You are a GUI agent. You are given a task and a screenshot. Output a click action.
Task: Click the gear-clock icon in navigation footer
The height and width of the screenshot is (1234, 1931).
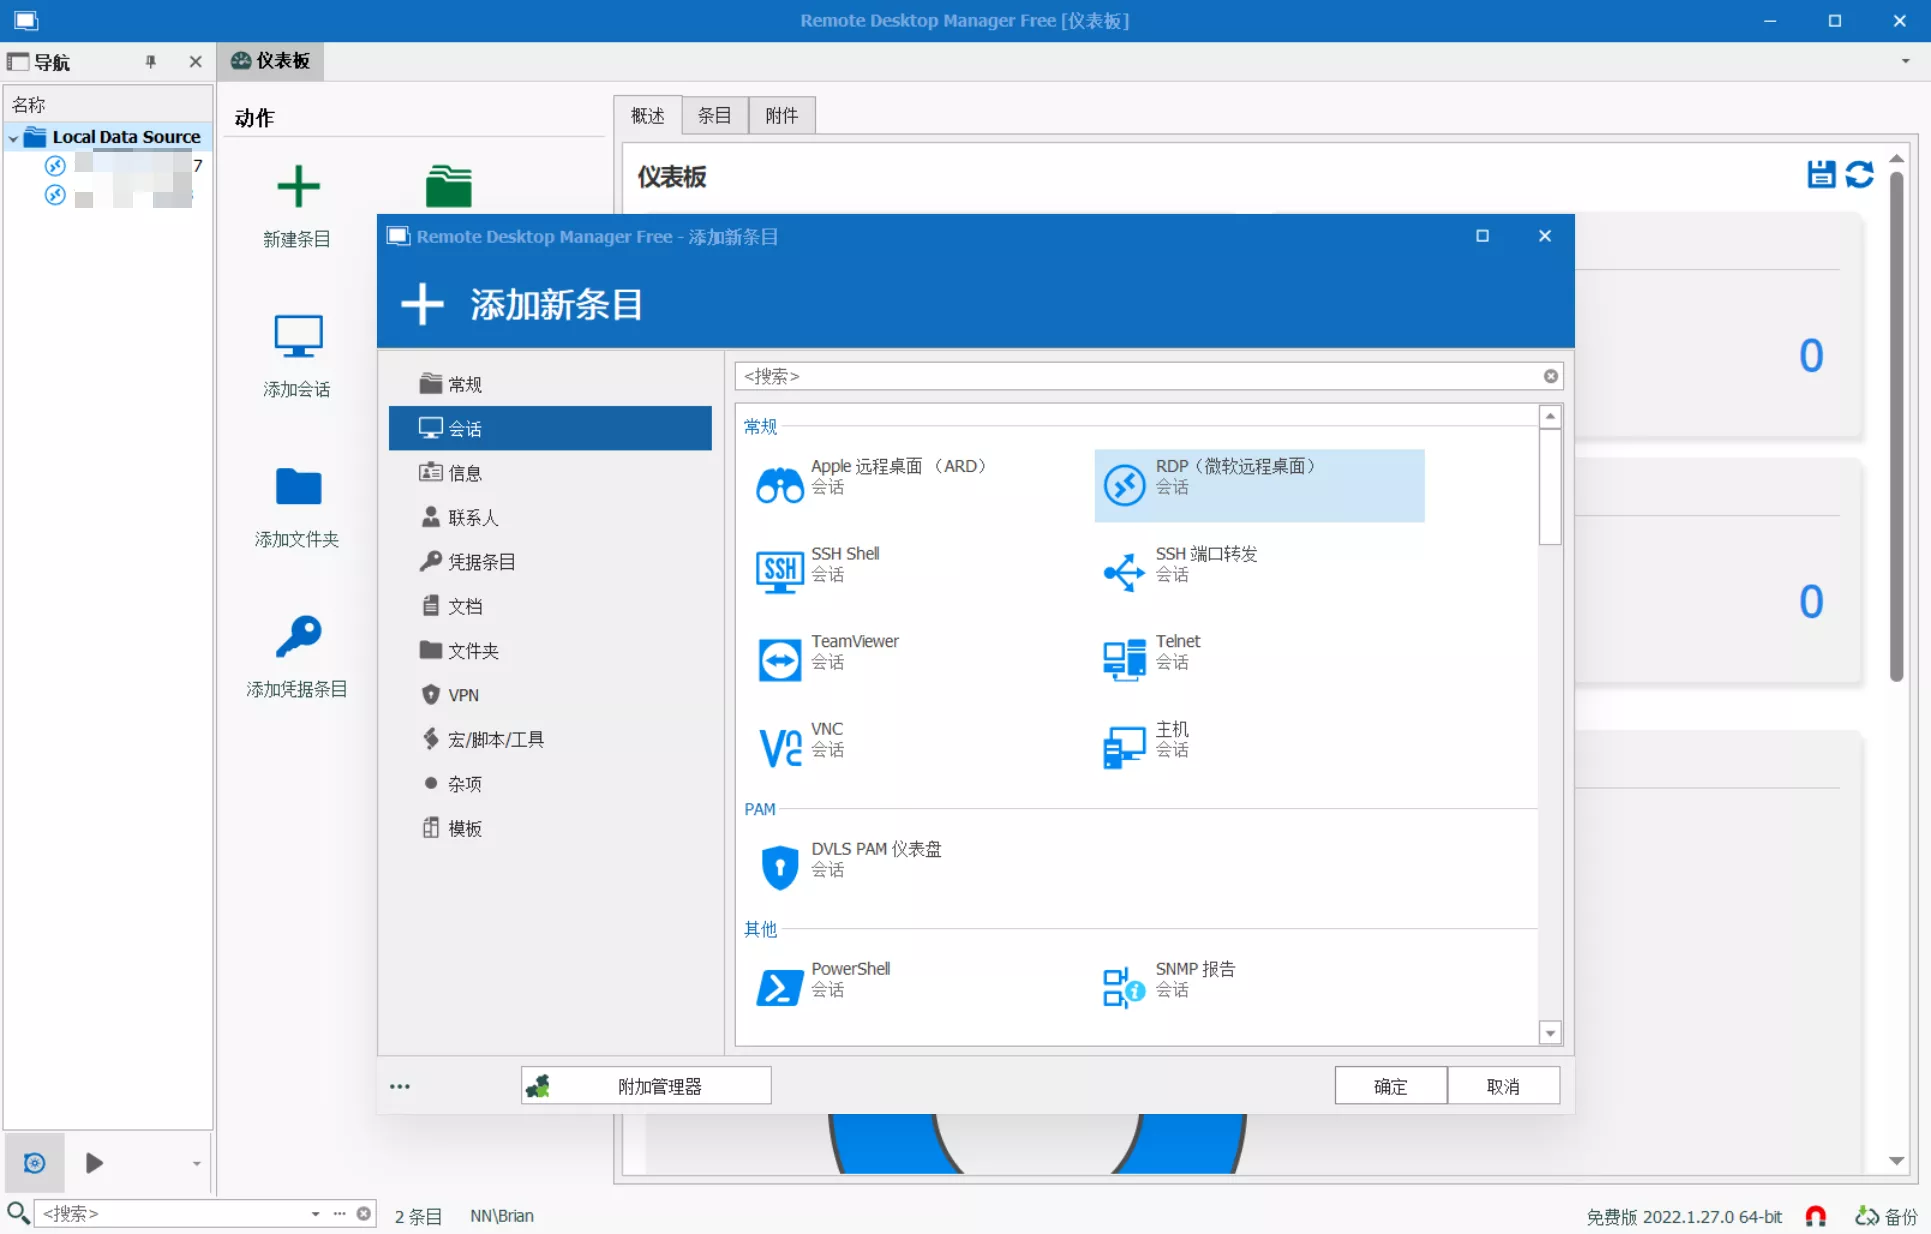pyautogui.click(x=34, y=1163)
